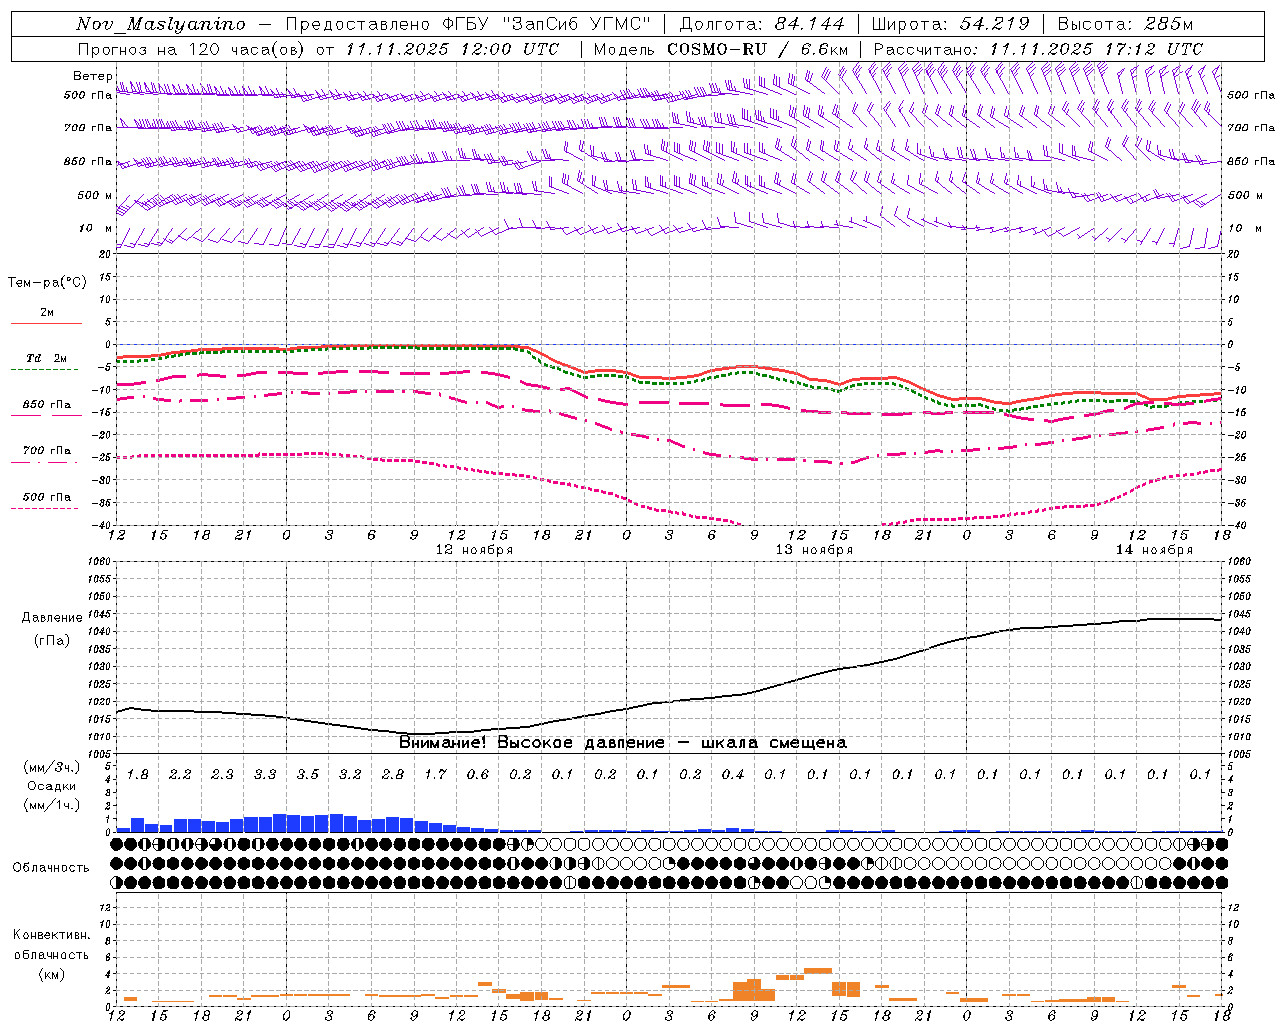Click the 3-hour precipitation value 2.8
The image size is (1280, 1024).
click(393, 775)
